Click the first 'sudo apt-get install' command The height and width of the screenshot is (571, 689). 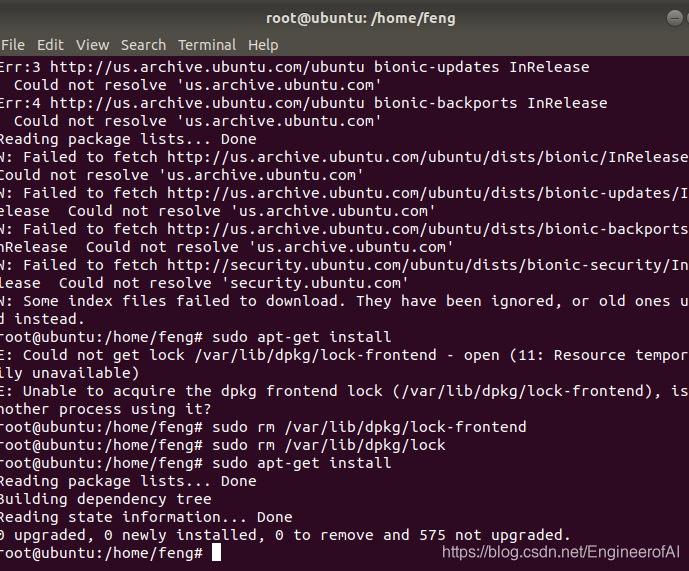click(301, 337)
